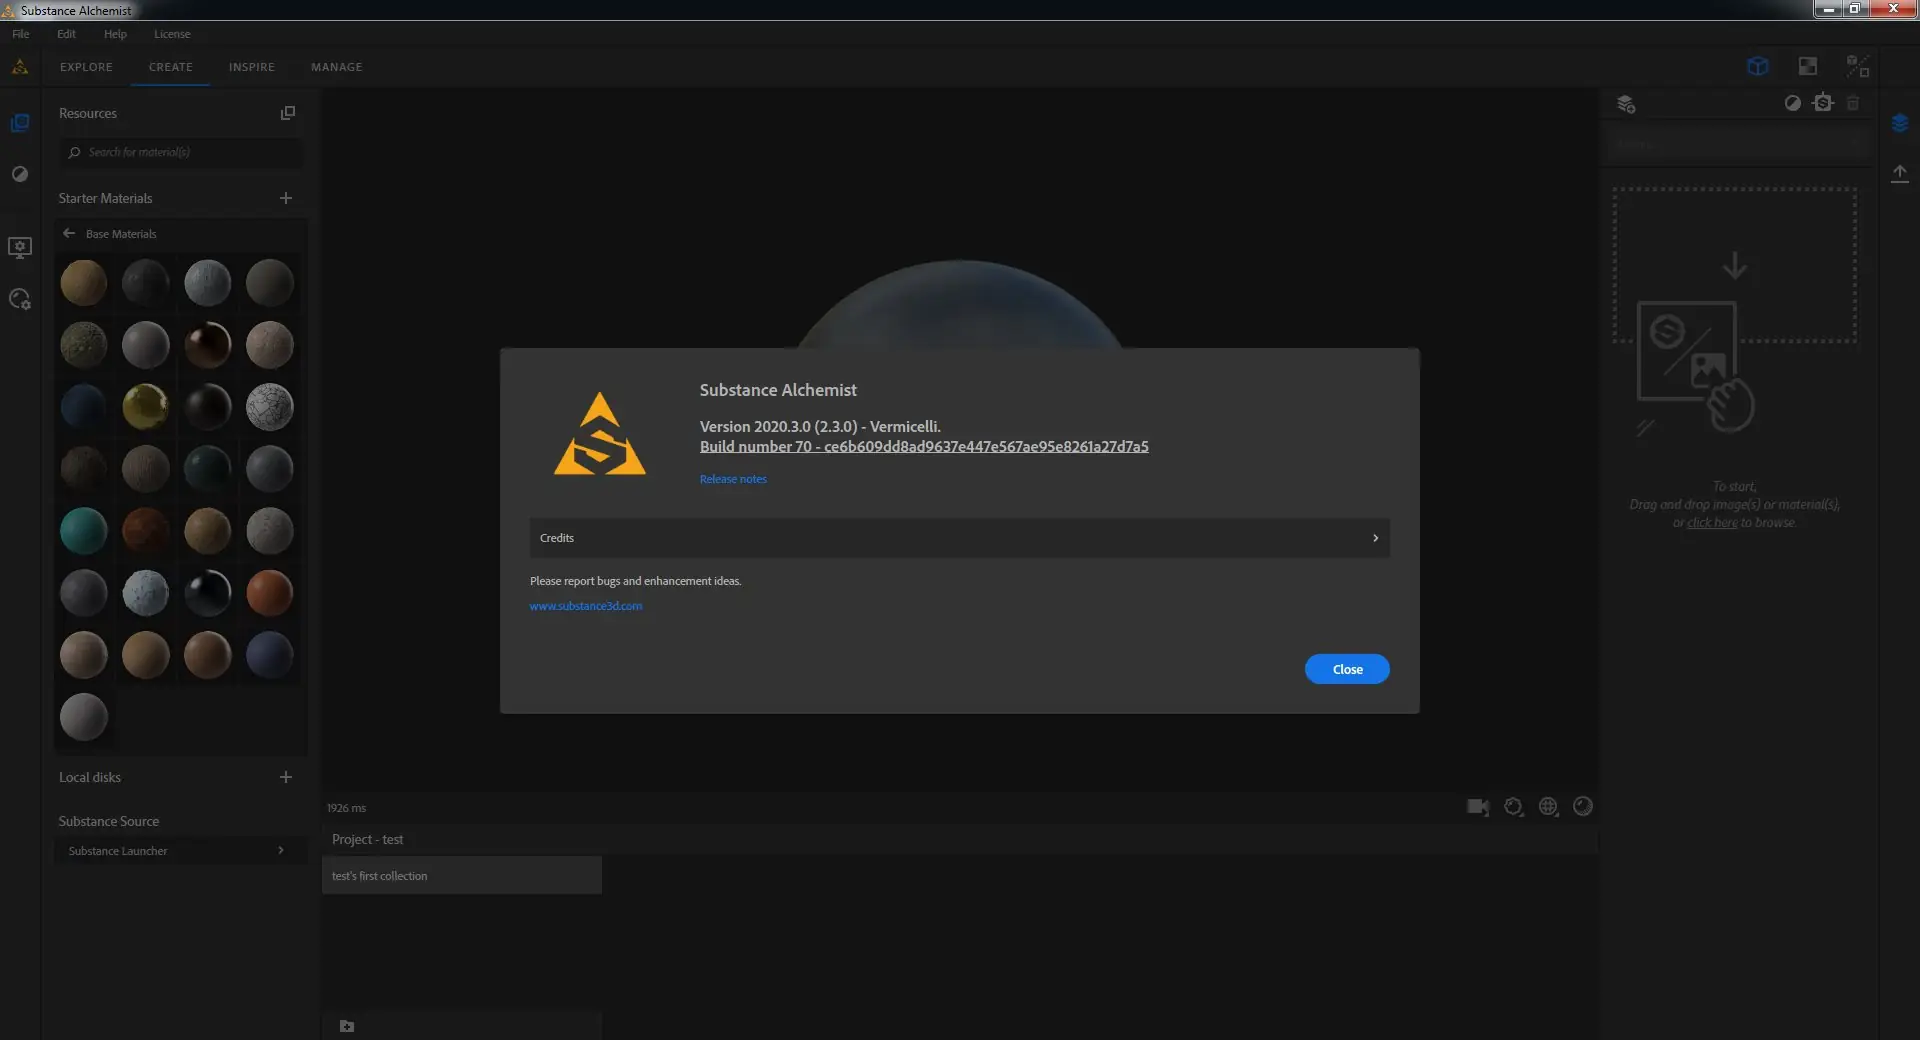Image resolution: width=1920 pixels, height=1040 pixels.
Task: Open the 3D view mode icon
Action: click(1757, 66)
